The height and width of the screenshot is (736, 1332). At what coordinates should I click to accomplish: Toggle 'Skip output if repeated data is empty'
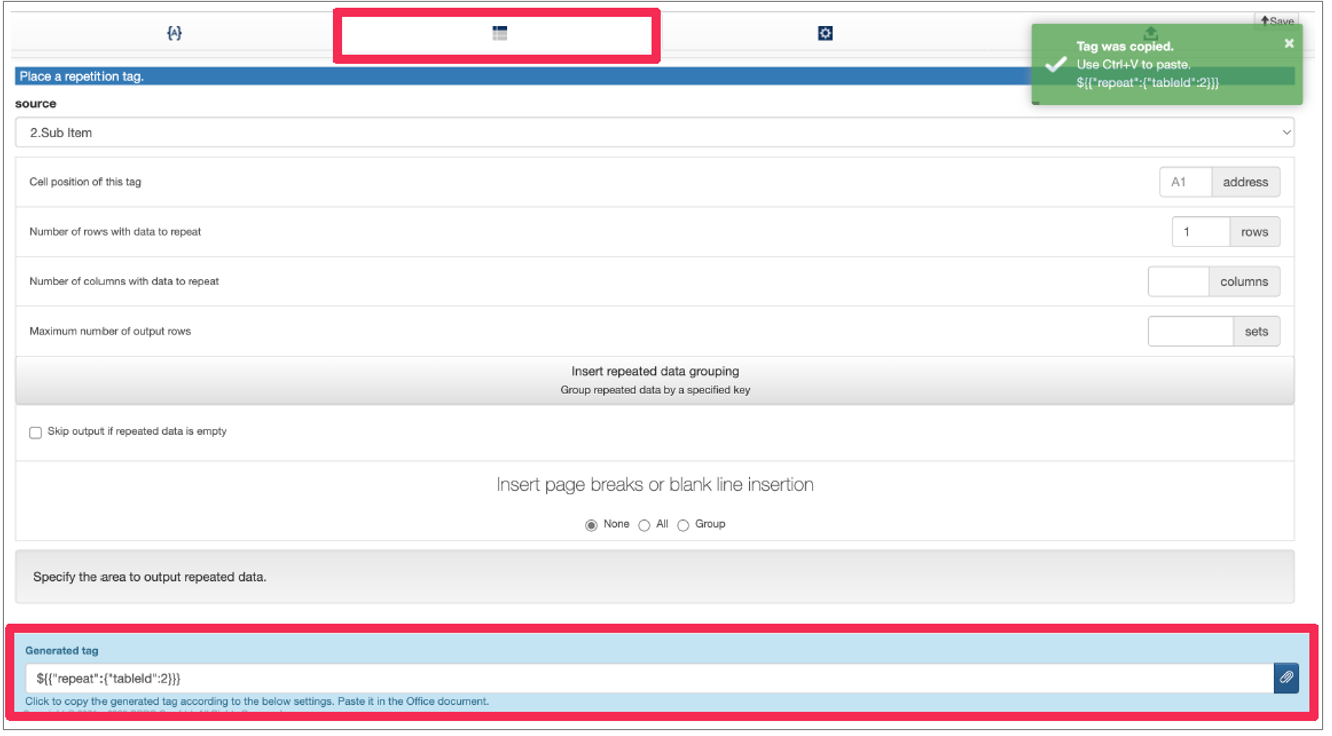click(36, 432)
